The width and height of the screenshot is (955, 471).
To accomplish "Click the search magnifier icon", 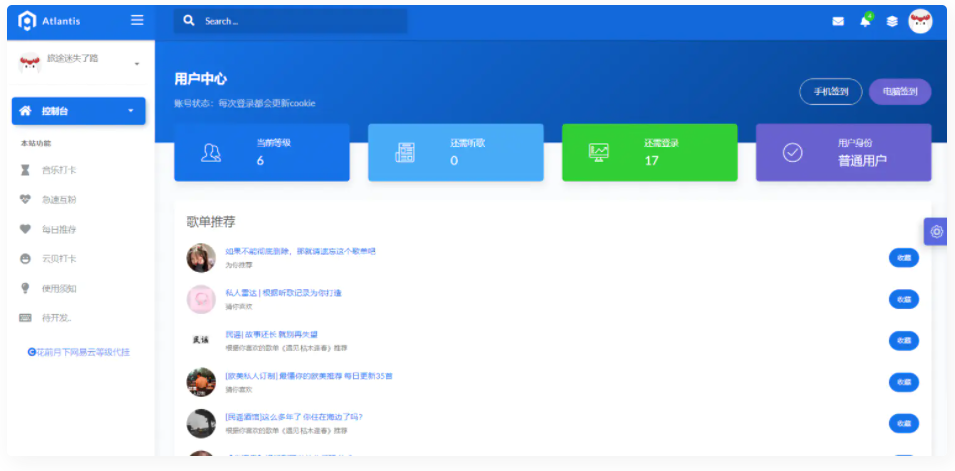I will [x=188, y=21].
